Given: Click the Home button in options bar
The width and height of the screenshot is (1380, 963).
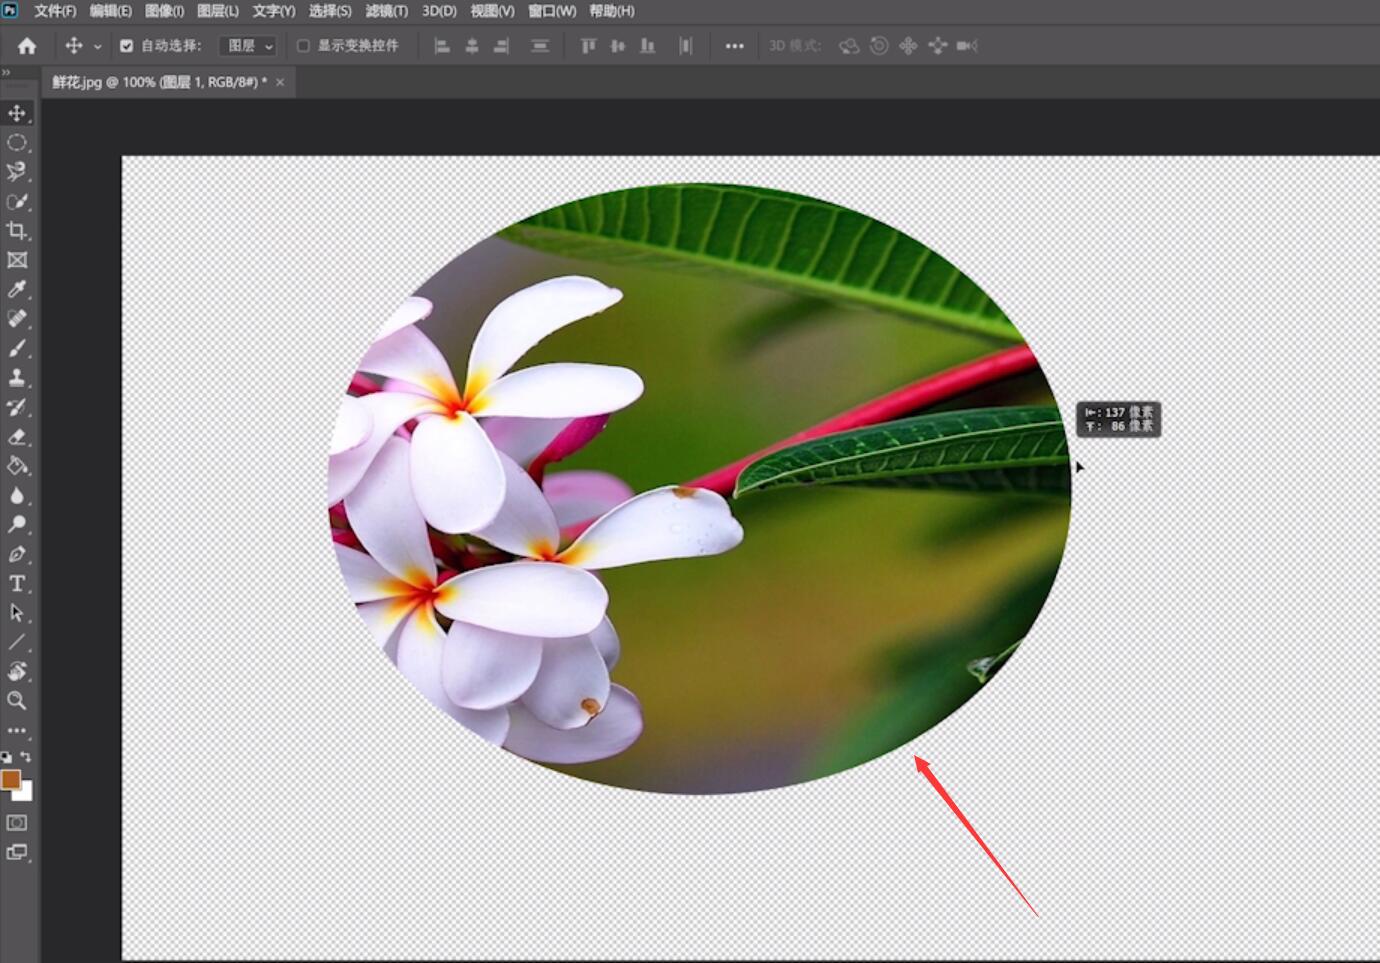Looking at the screenshot, I should (x=27, y=46).
